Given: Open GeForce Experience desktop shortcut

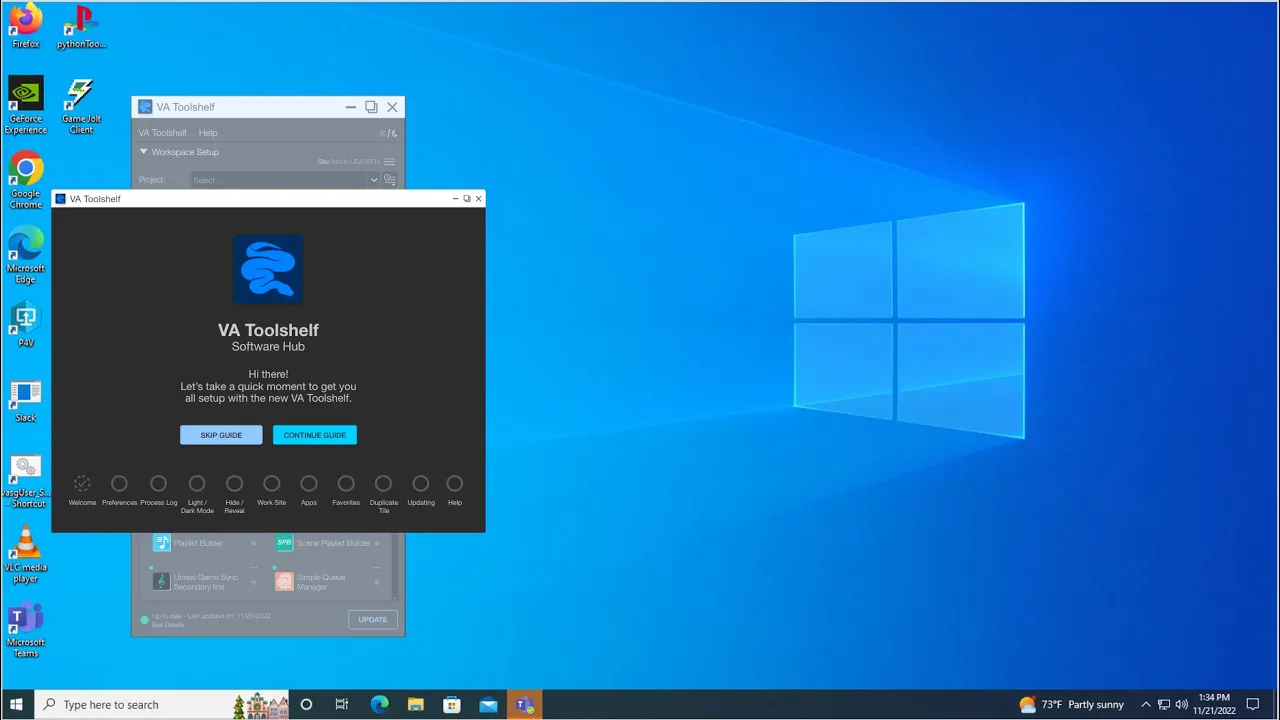Looking at the screenshot, I should 26,105.
